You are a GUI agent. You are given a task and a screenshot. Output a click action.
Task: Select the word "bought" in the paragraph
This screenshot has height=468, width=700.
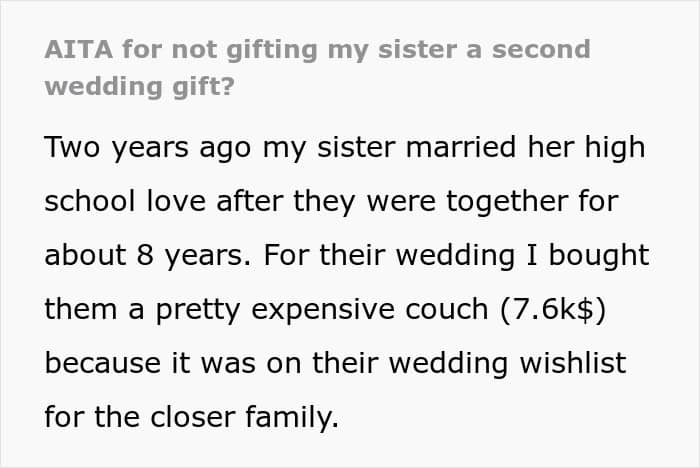(599, 256)
